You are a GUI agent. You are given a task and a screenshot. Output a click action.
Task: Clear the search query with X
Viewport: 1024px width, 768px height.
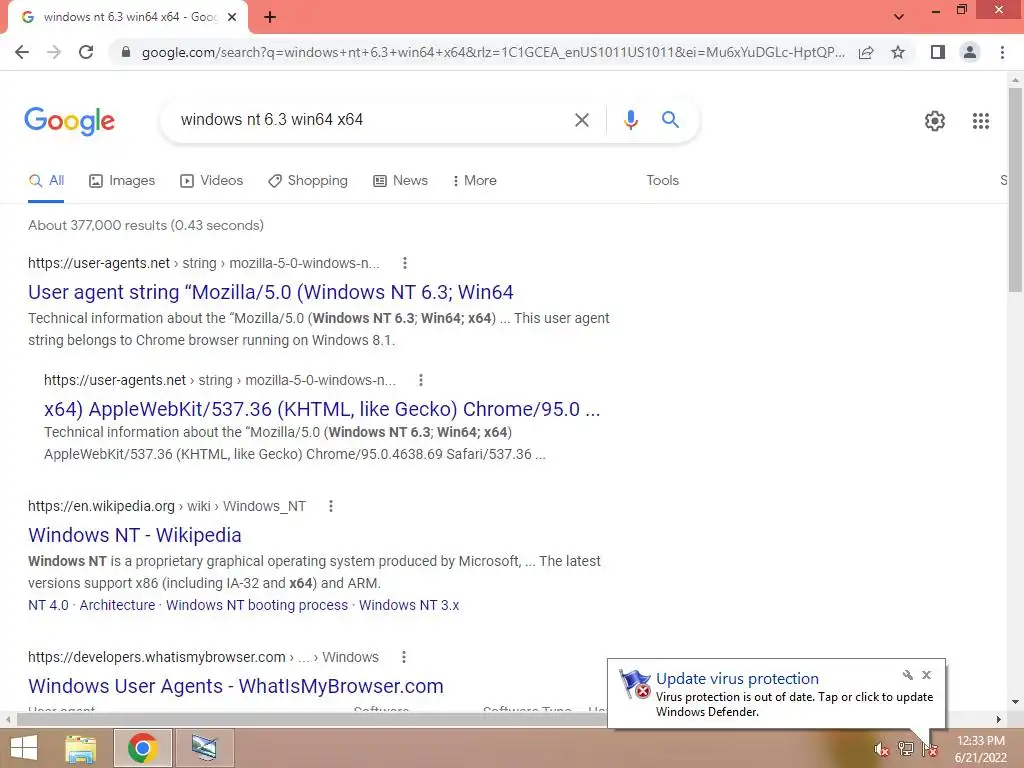pos(581,120)
